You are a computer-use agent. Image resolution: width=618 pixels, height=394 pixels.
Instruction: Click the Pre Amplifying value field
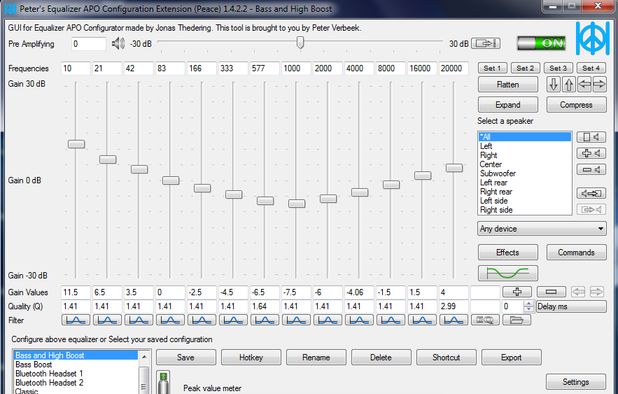[89, 43]
